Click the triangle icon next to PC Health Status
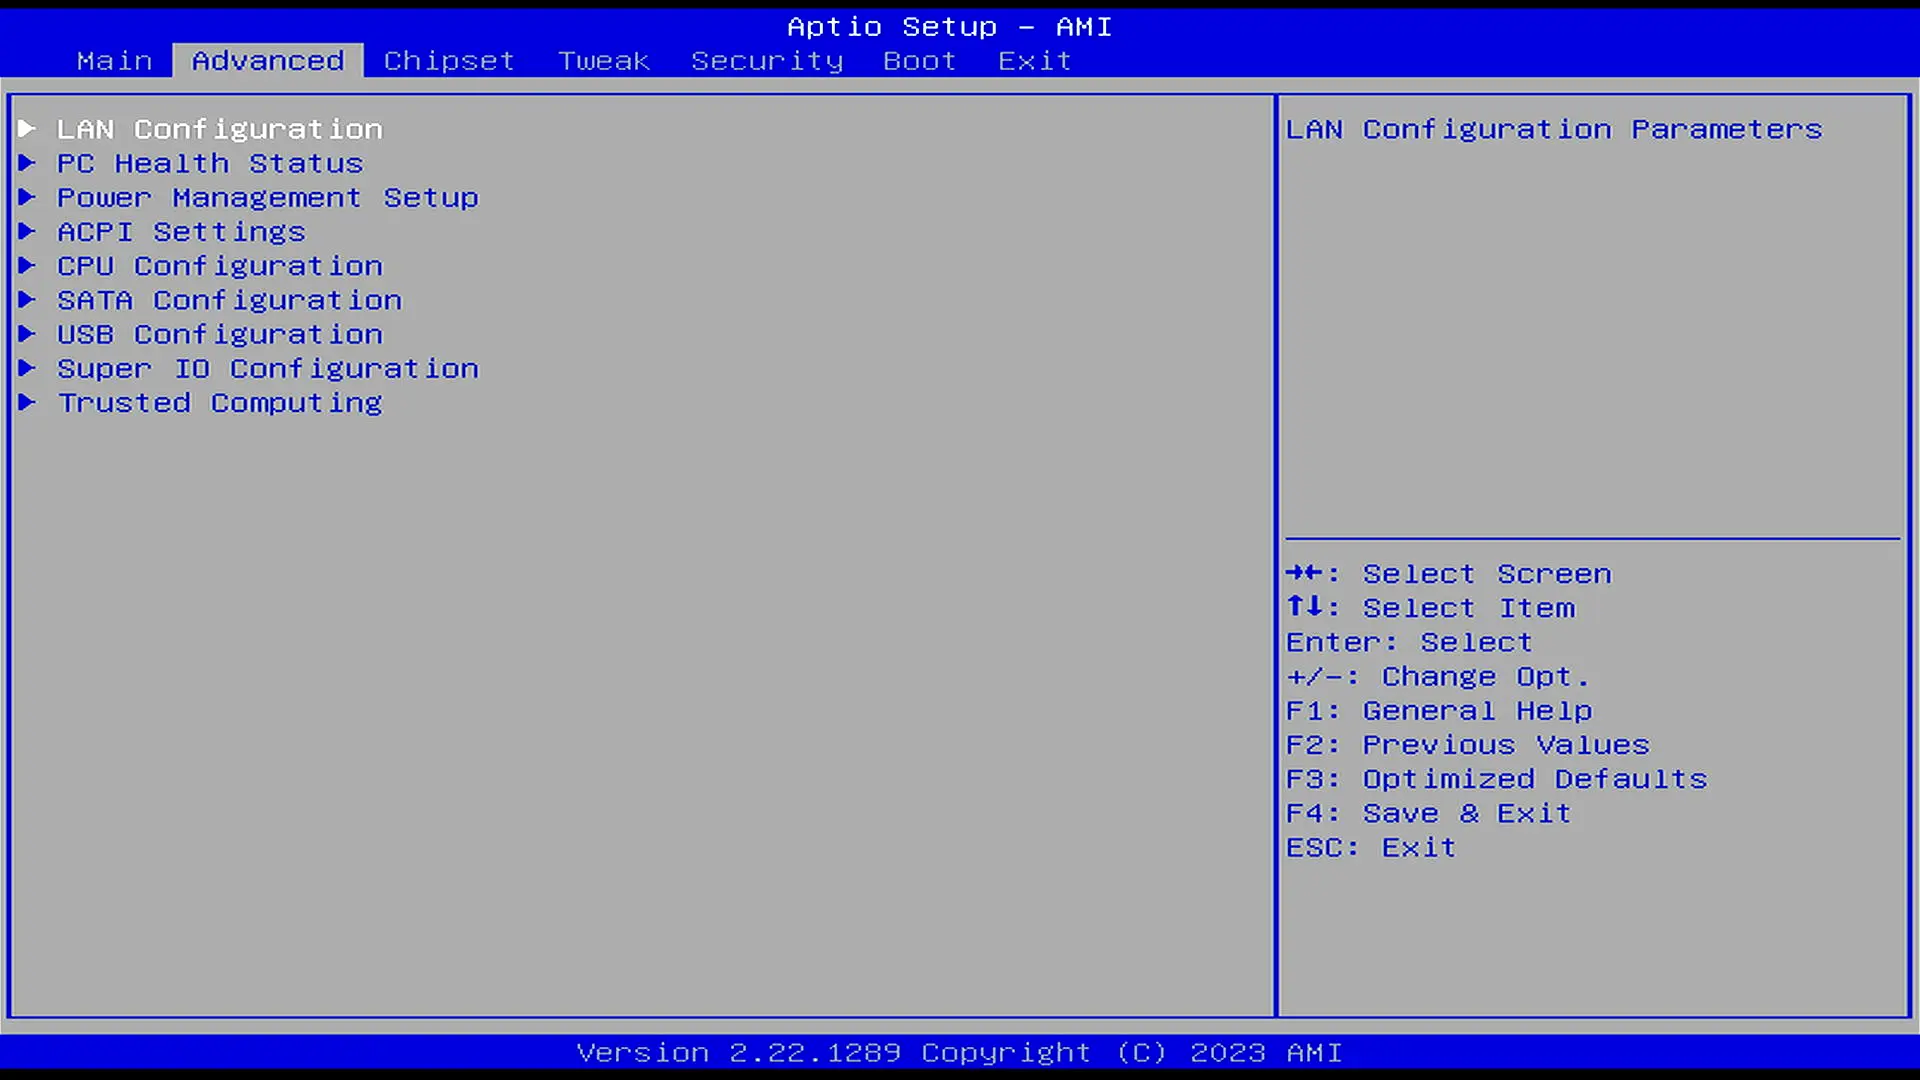This screenshot has width=1920, height=1080. point(27,163)
